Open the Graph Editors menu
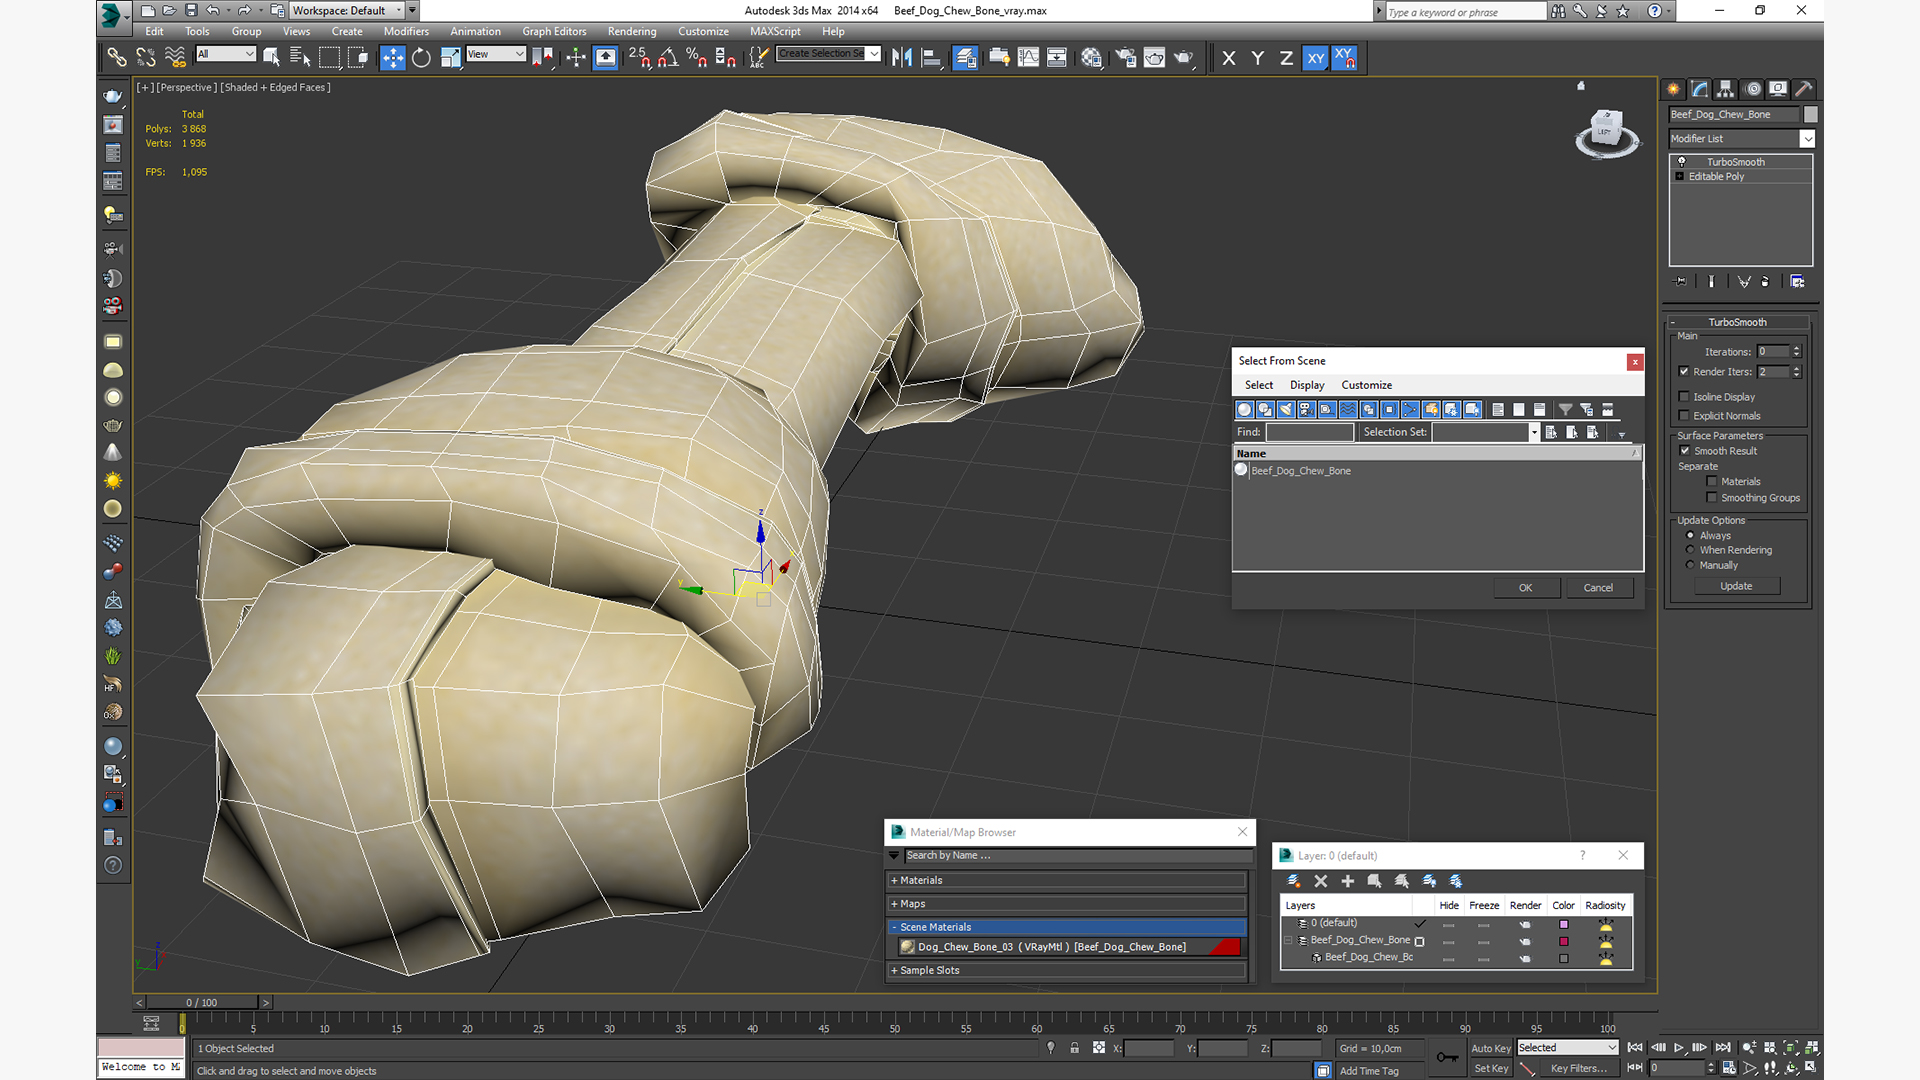 tap(554, 32)
